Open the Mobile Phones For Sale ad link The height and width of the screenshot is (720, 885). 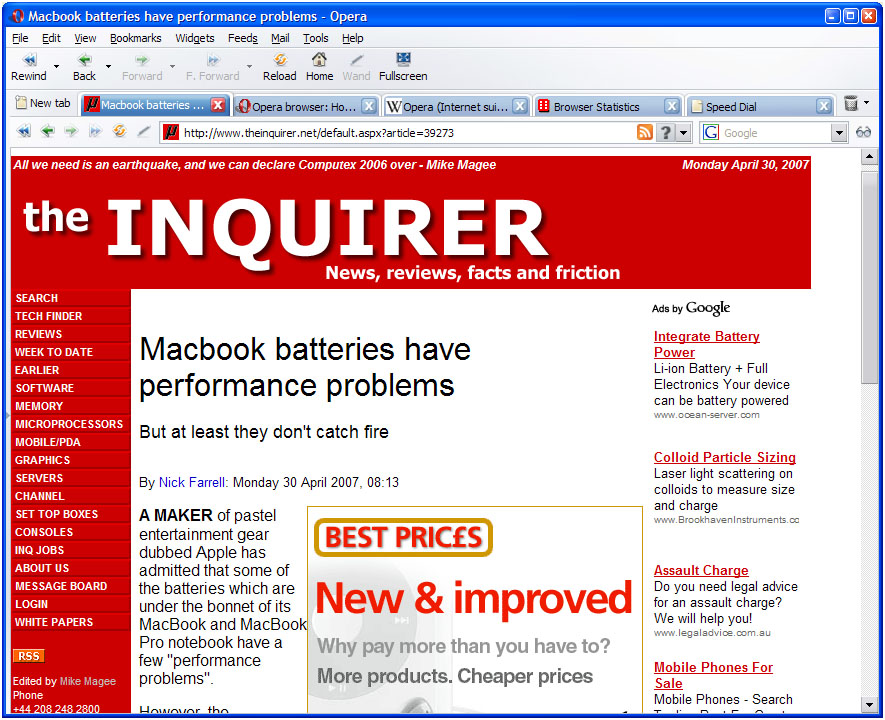click(713, 675)
